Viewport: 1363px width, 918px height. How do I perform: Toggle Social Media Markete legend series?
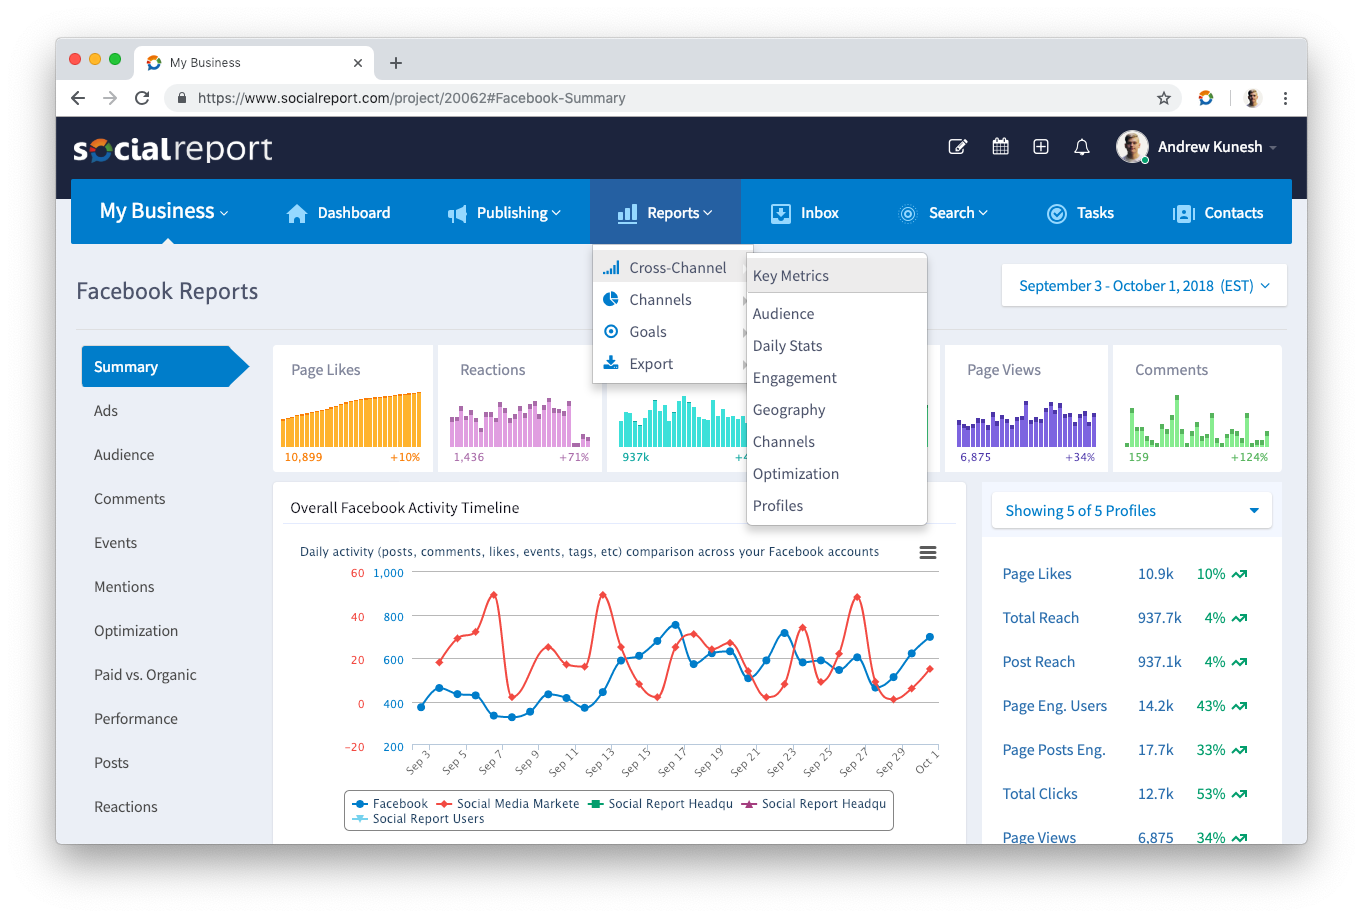click(x=508, y=804)
